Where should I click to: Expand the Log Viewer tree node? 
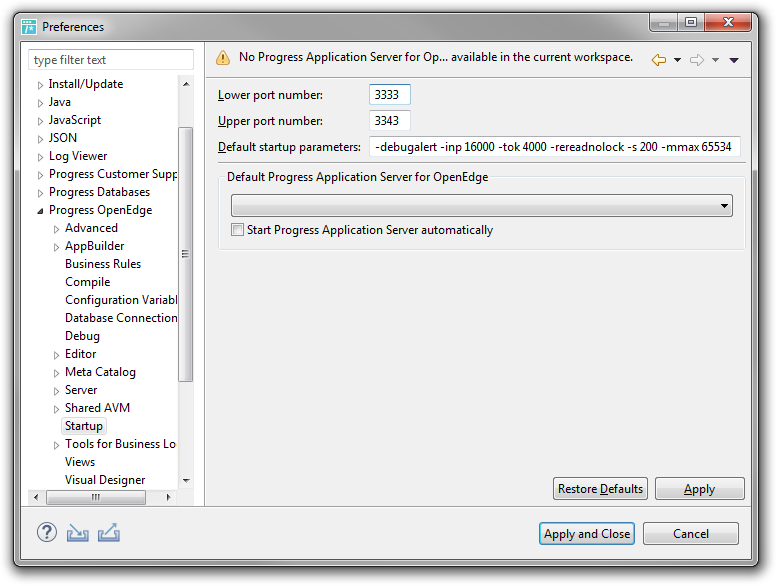pos(40,157)
